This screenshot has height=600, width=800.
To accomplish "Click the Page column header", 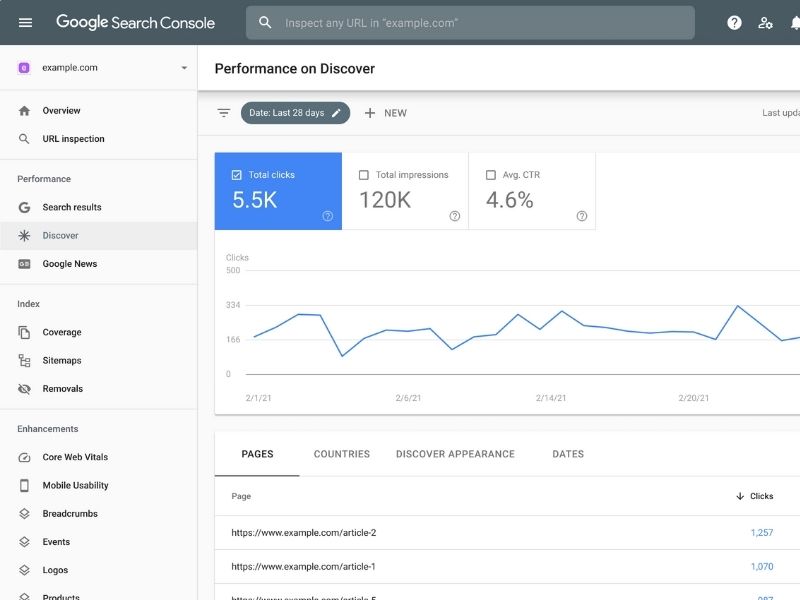I will click(x=241, y=496).
